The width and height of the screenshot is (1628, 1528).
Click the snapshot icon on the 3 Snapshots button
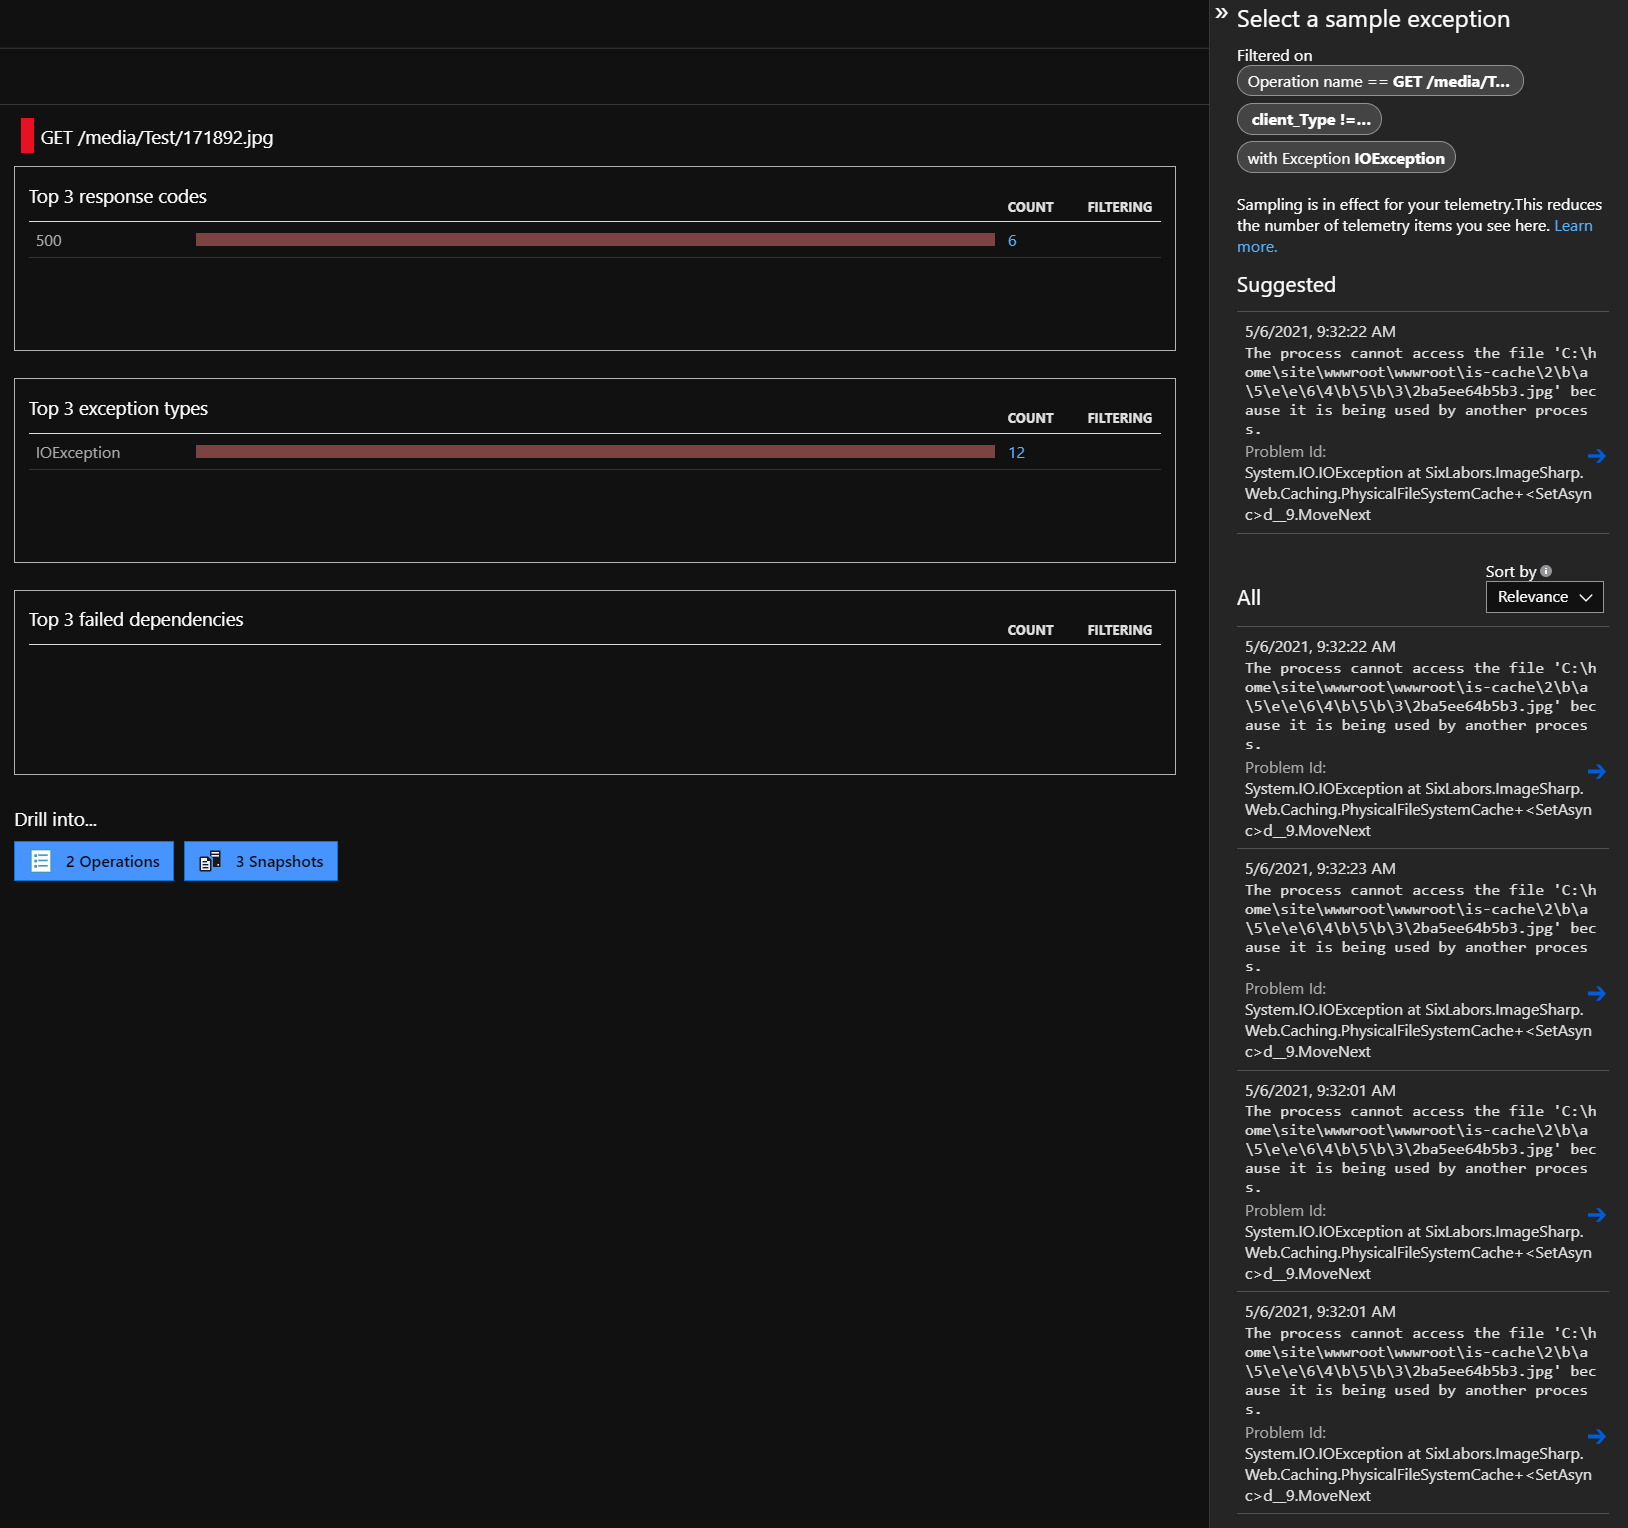click(x=210, y=860)
